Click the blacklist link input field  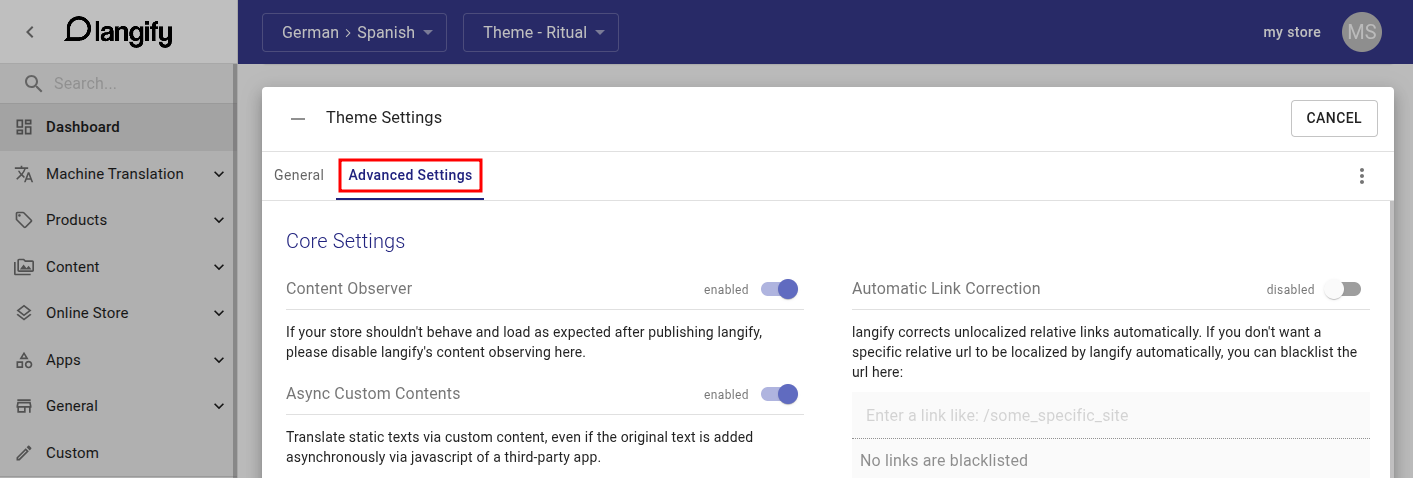1111,415
